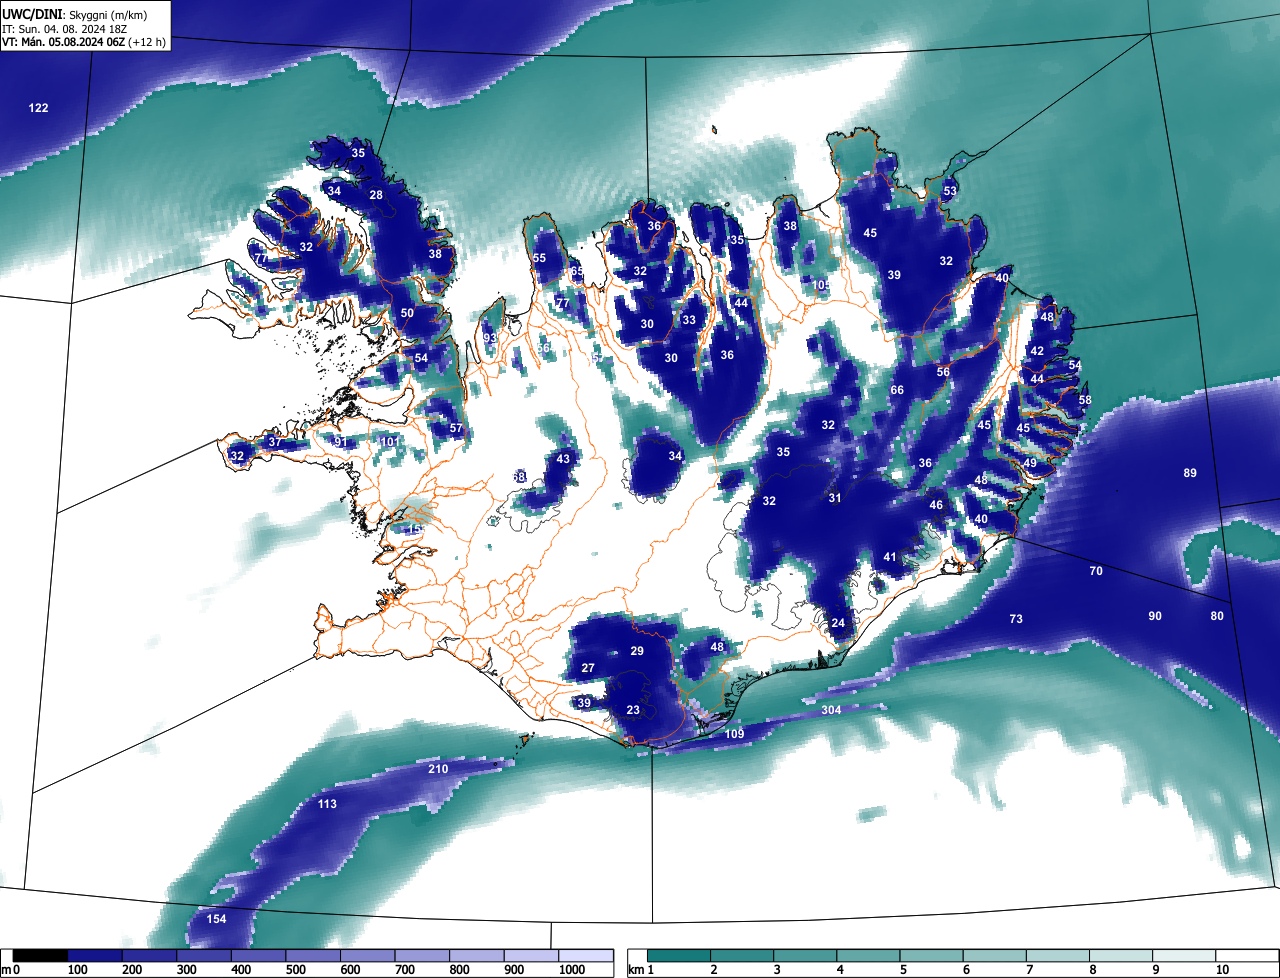Select the offshore value 89 in the east
Image resolution: width=1280 pixels, height=978 pixels.
click(x=1189, y=473)
